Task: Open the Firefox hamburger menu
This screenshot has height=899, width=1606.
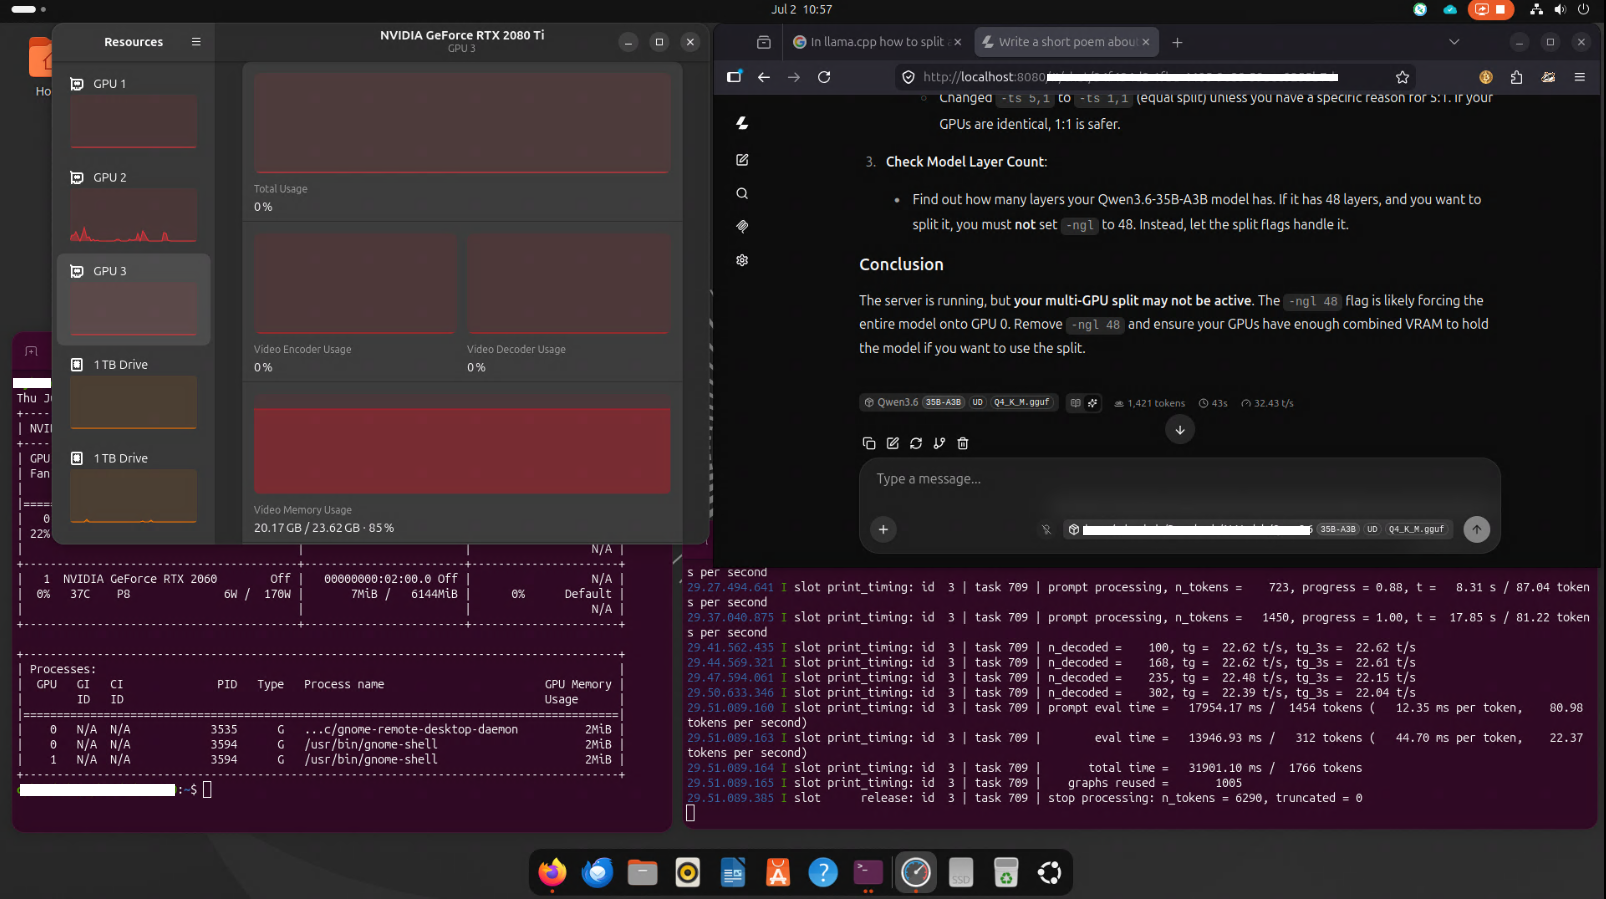Action: tap(1580, 77)
